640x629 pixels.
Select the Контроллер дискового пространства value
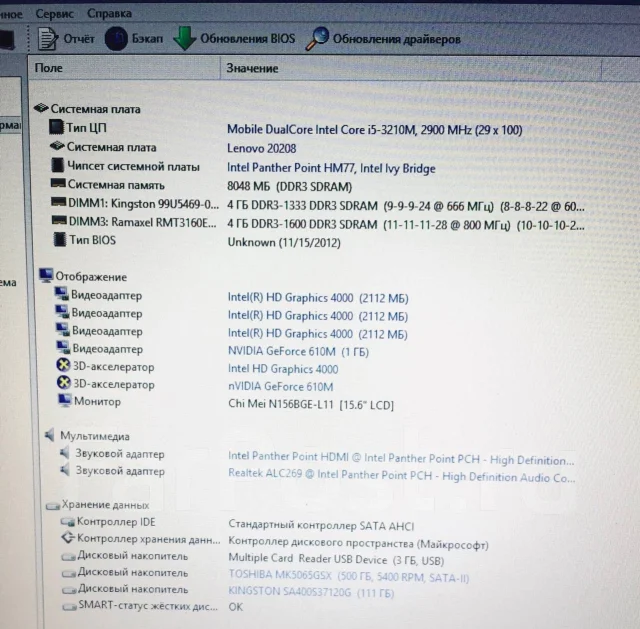358,543
